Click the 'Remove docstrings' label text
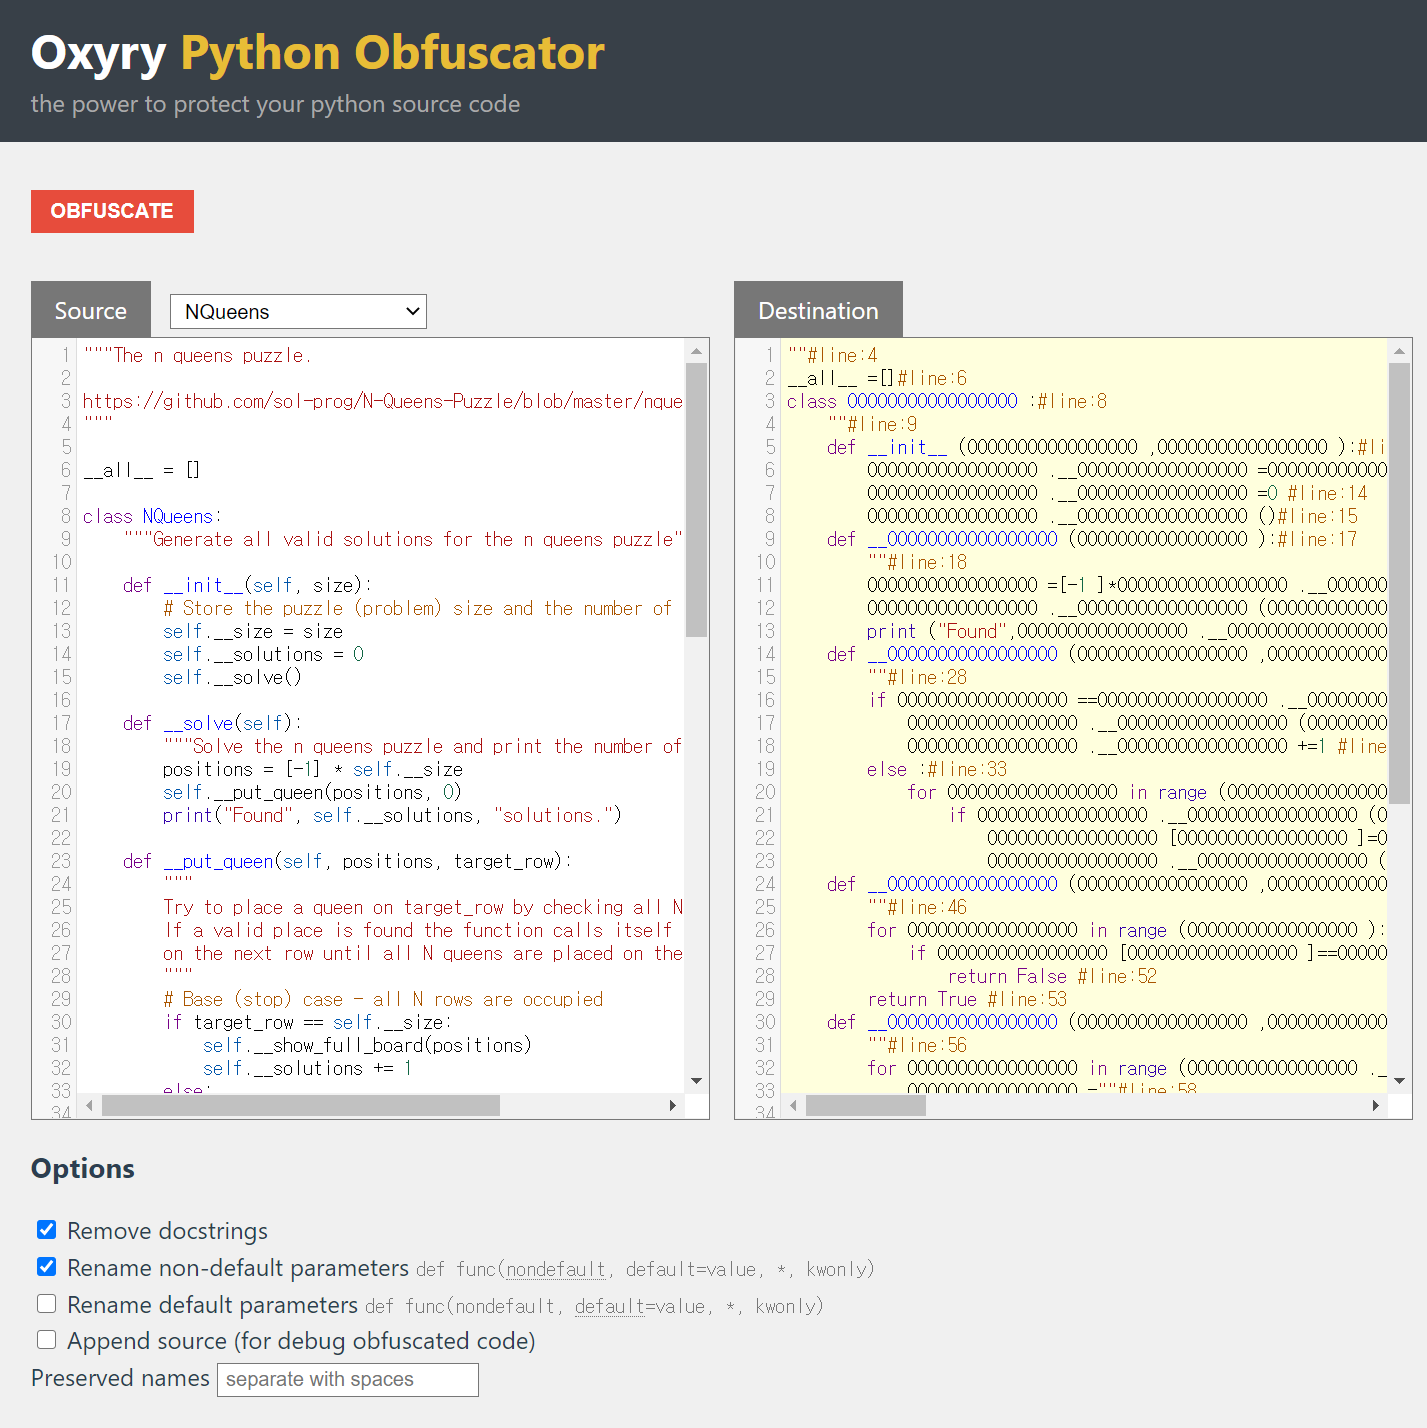 (167, 1231)
